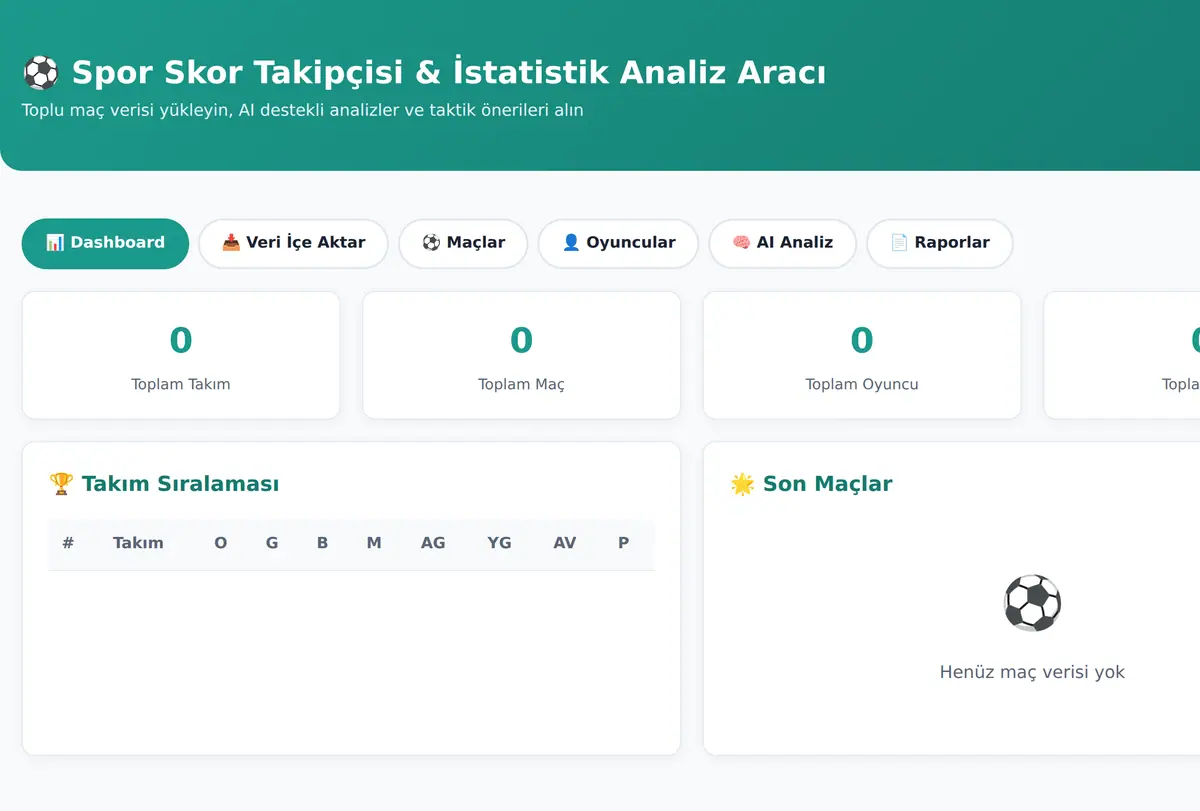
Task: Click the G column header
Action: pyautogui.click(x=272, y=543)
